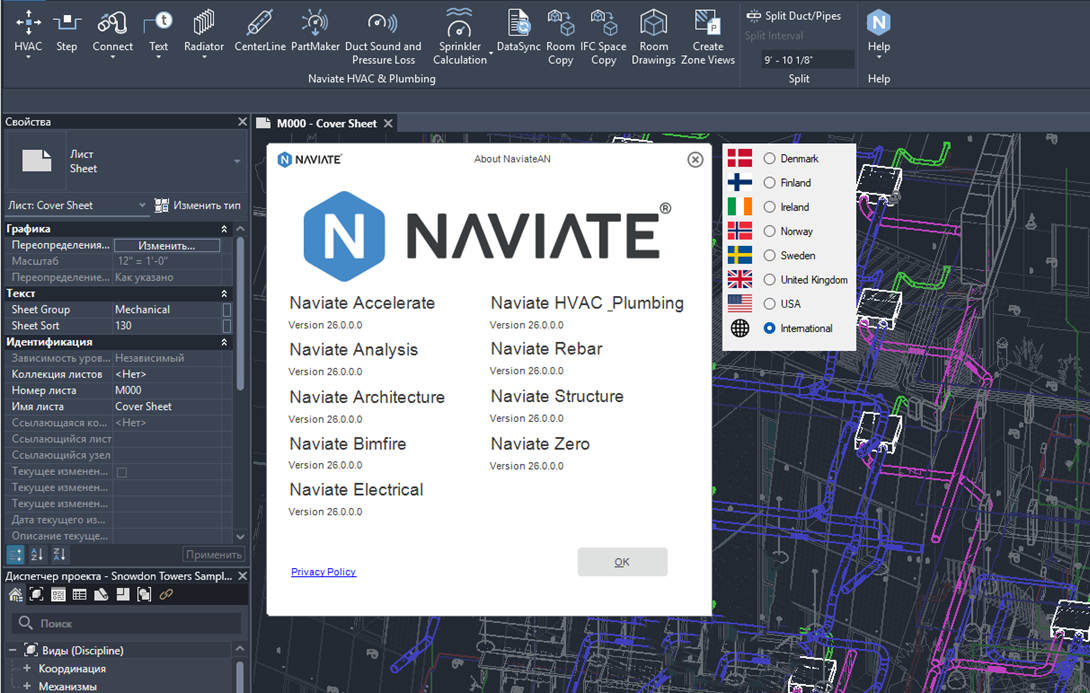Open the Connect tool
This screenshot has width=1090, height=693.
coord(113,33)
